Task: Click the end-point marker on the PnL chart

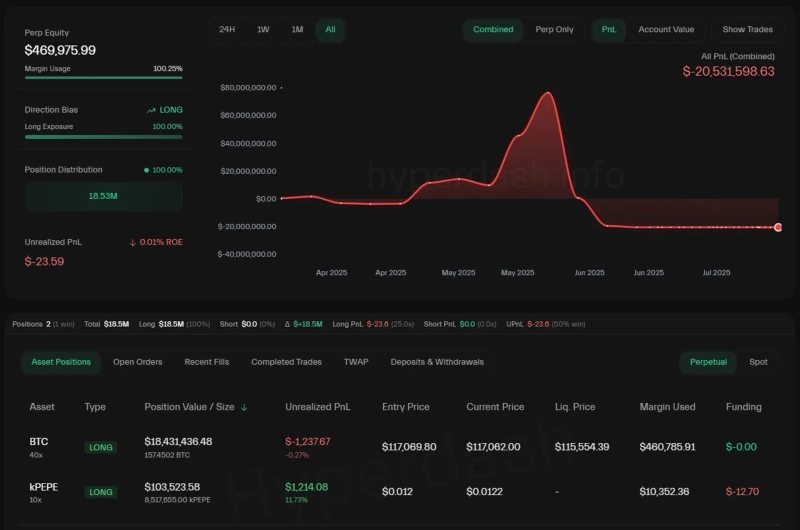Action: point(778,227)
